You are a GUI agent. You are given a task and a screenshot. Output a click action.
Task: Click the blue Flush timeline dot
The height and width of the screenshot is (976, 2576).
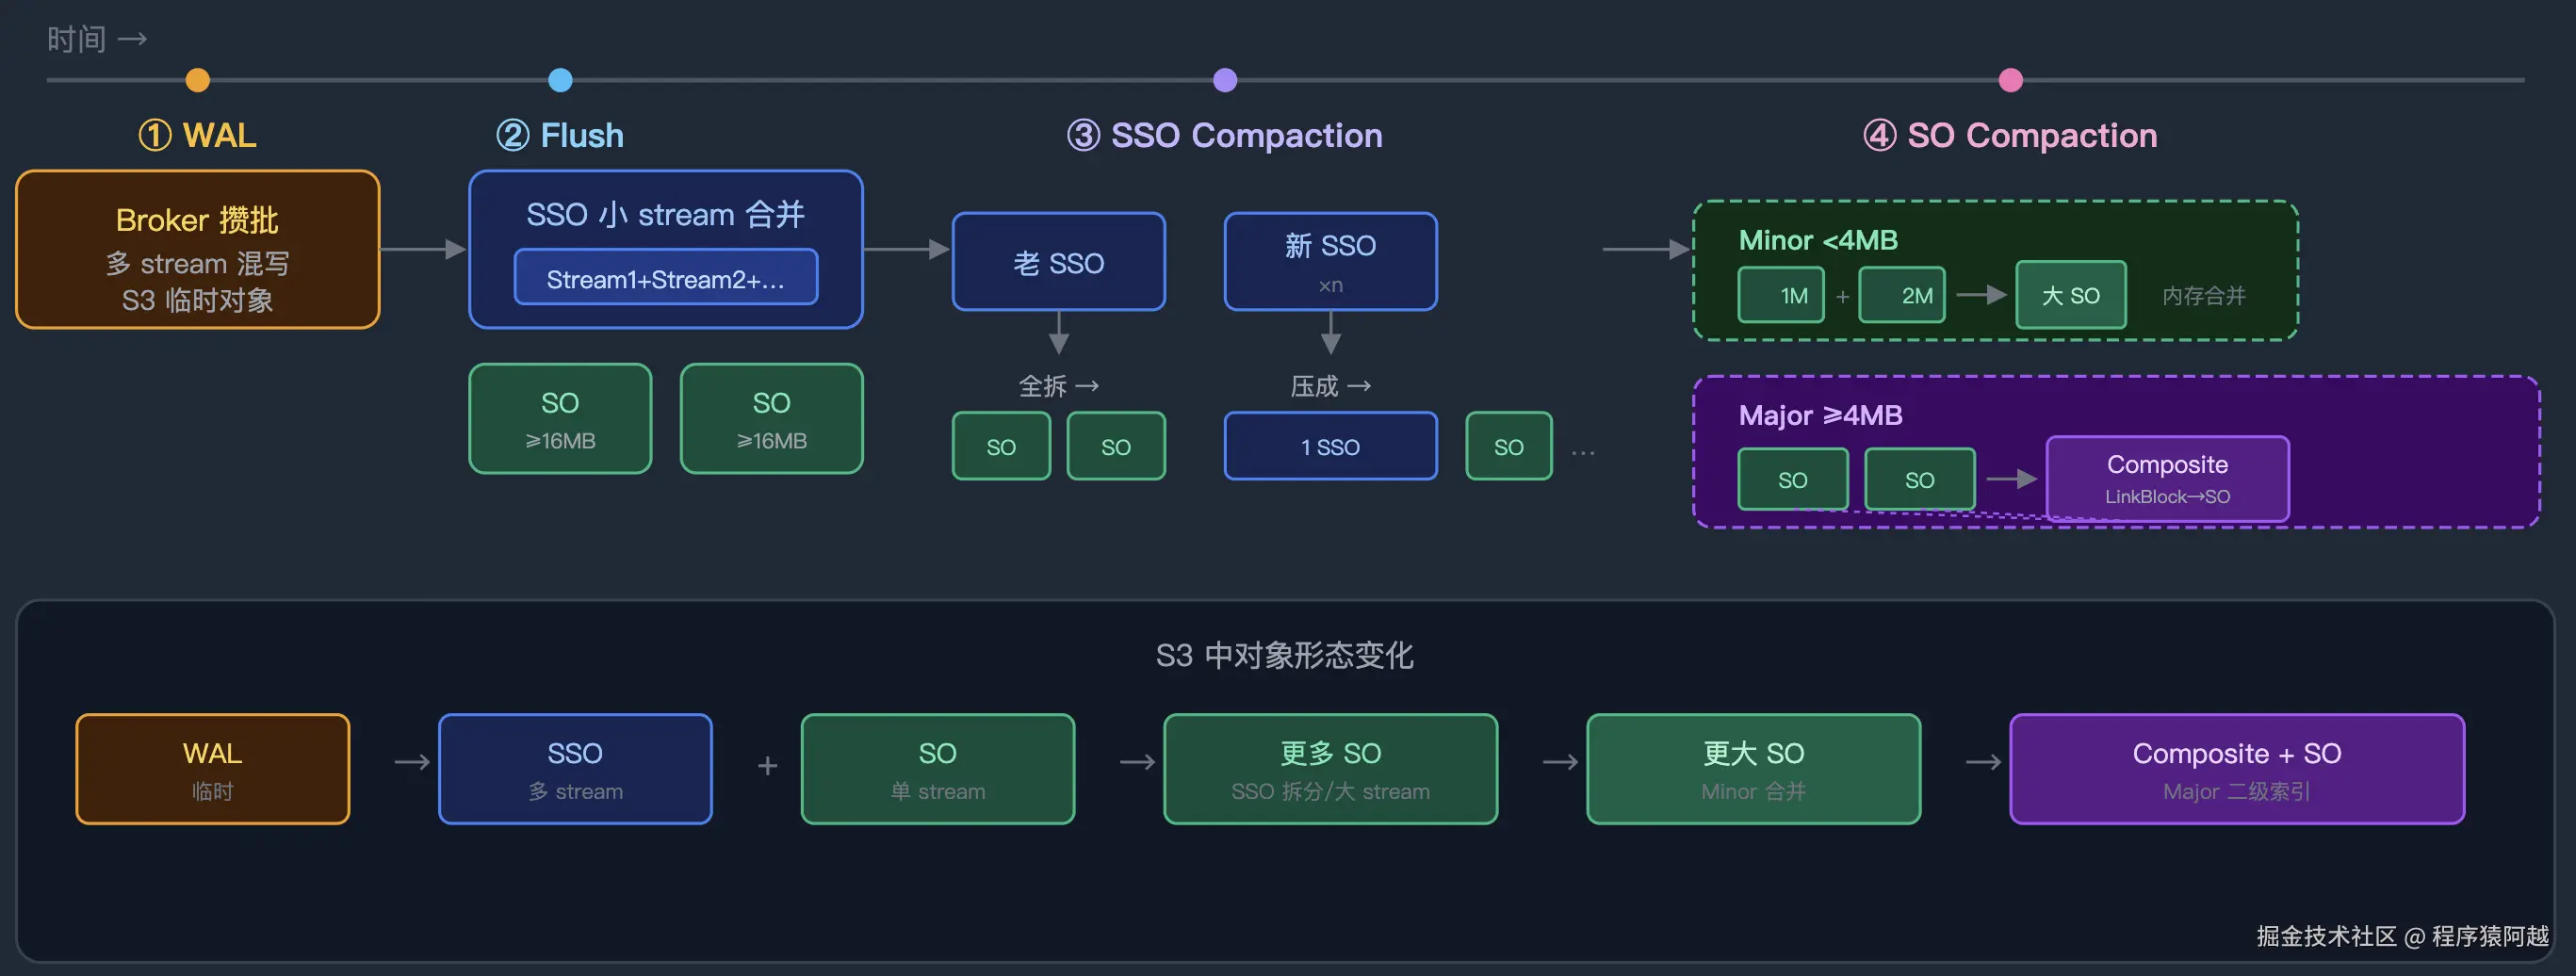561,80
